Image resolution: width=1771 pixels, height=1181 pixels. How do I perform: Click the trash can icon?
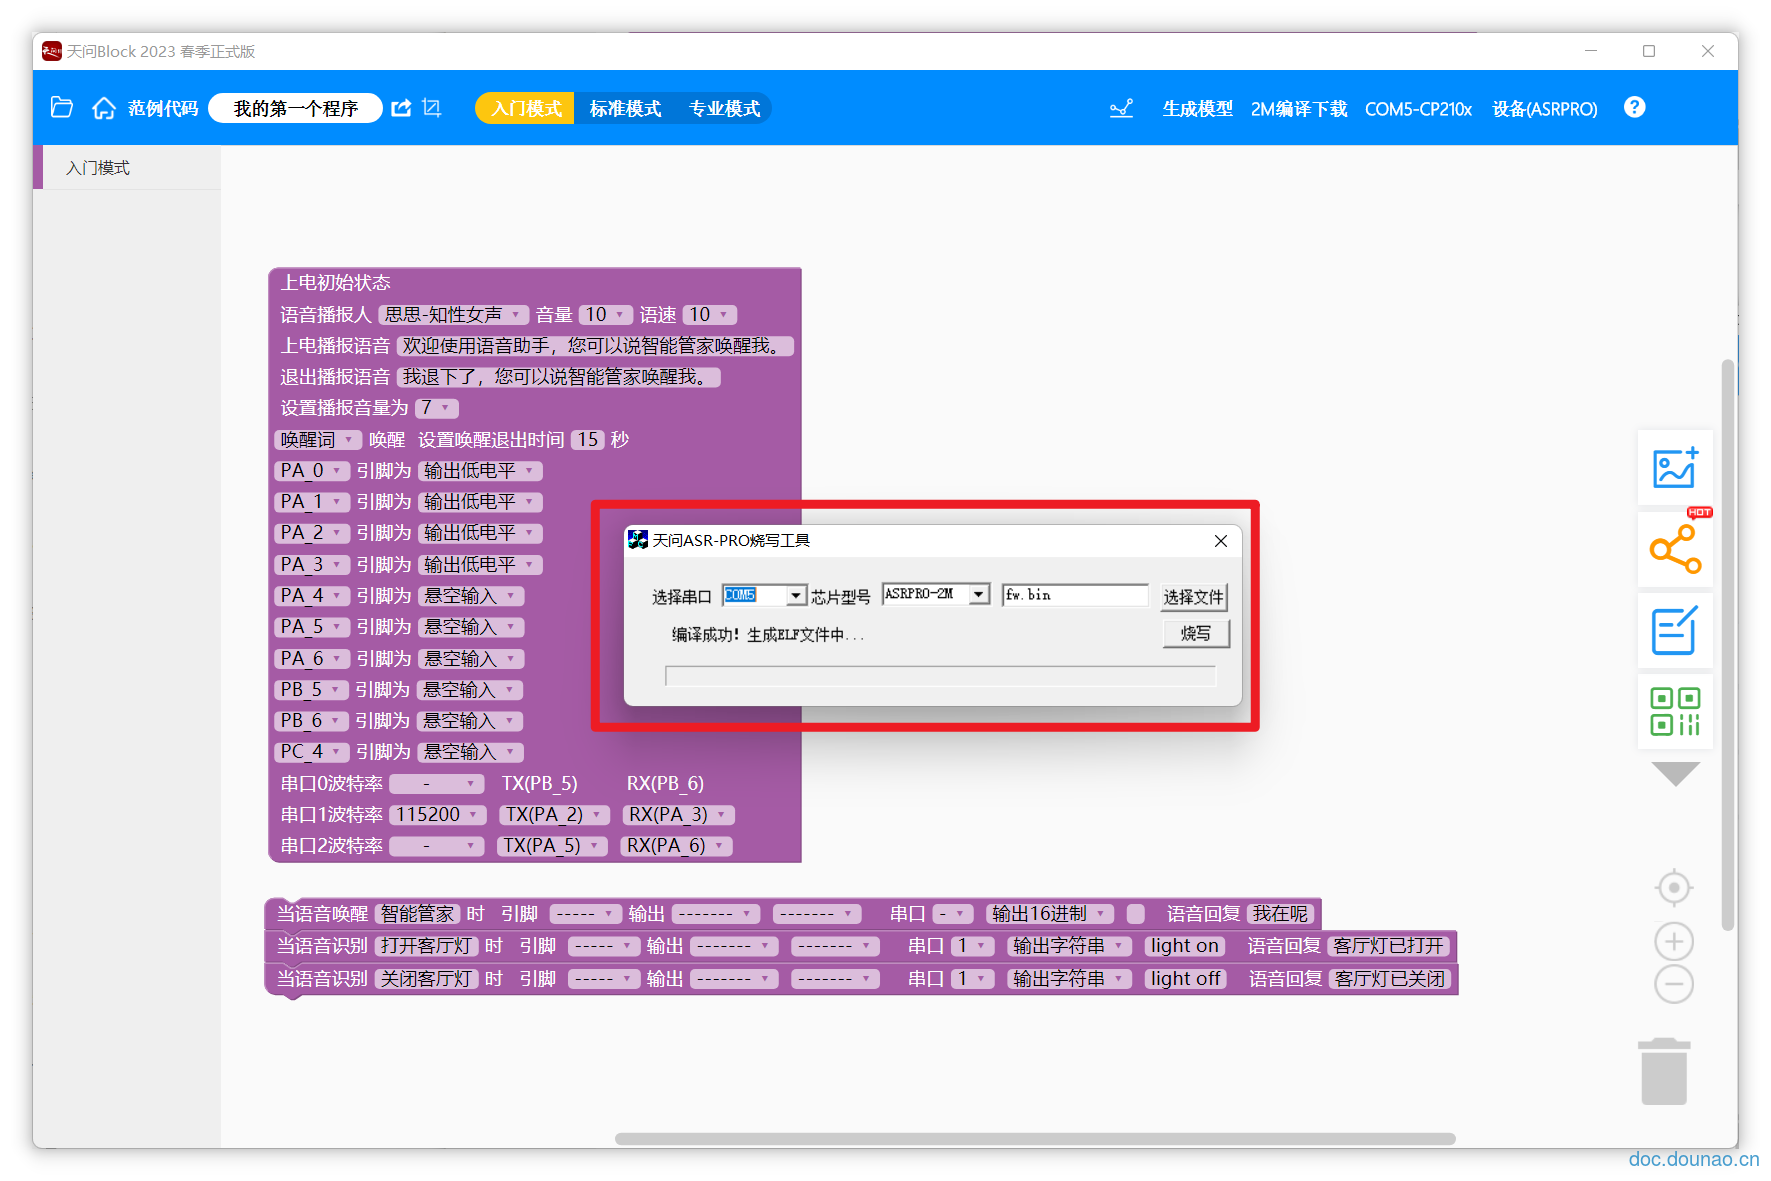point(1664,1071)
